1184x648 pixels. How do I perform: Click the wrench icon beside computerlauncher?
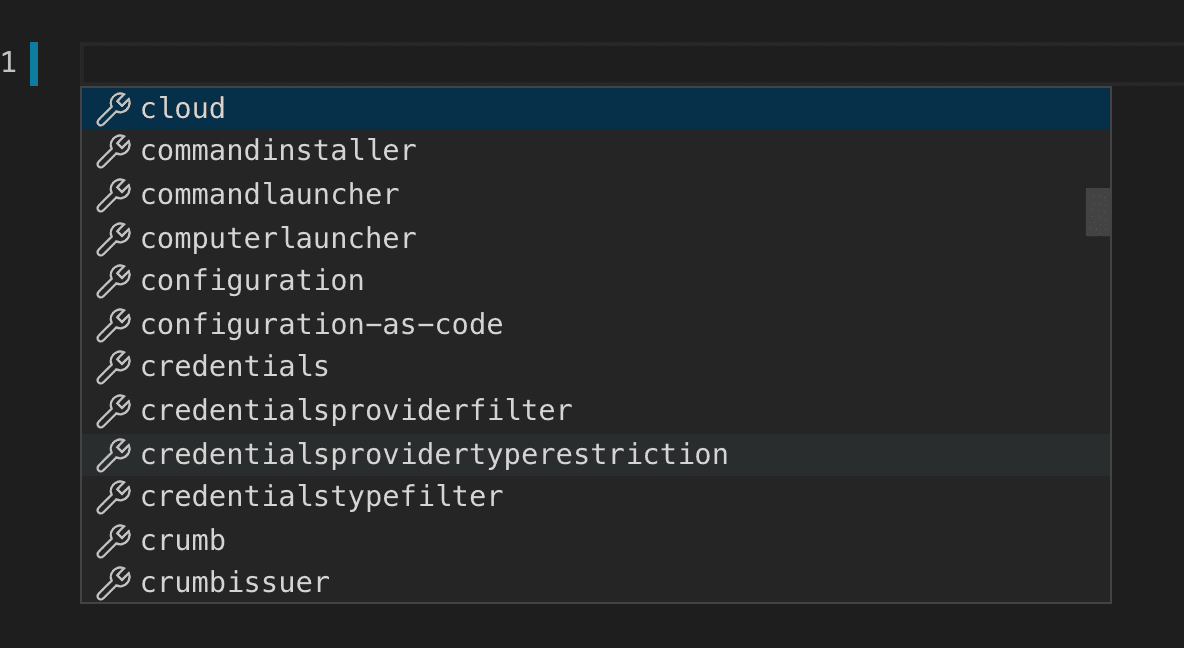112,238
